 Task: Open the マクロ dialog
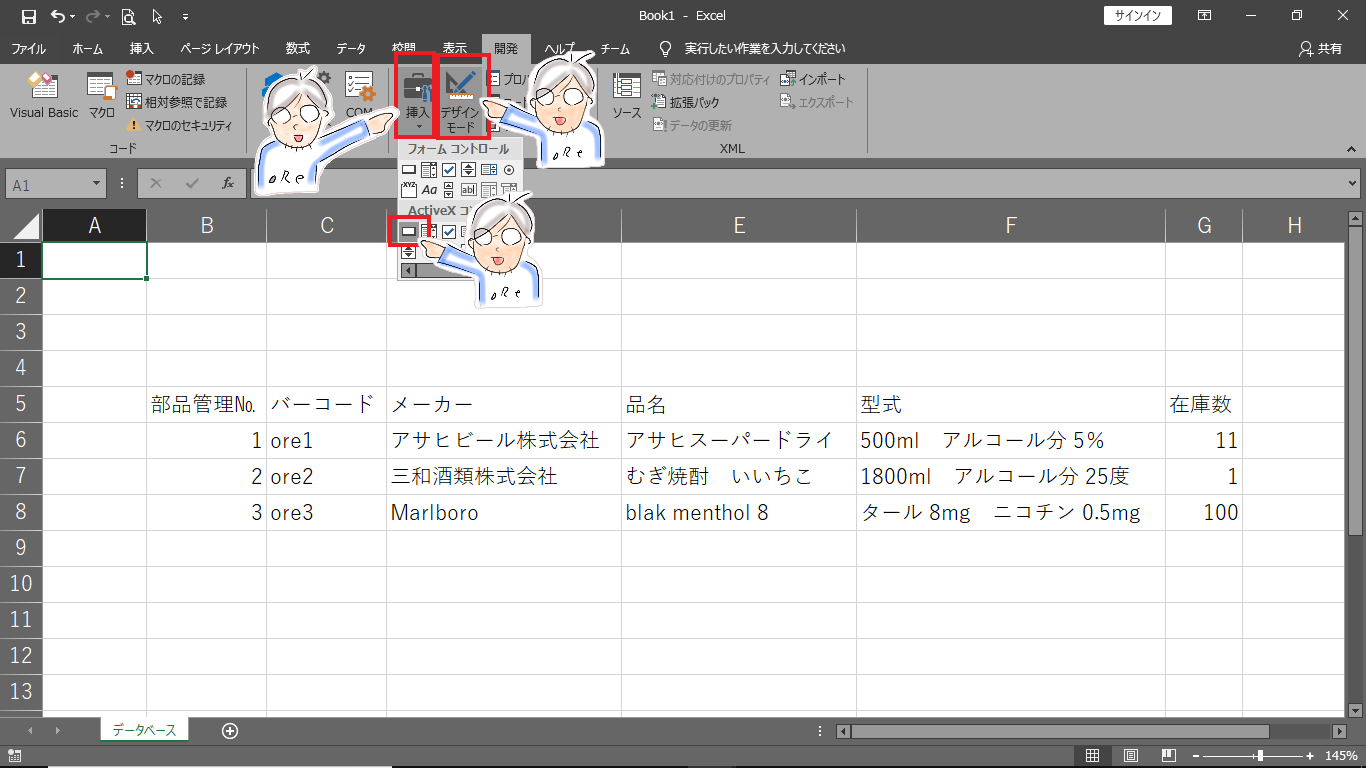tap(102, 97)
